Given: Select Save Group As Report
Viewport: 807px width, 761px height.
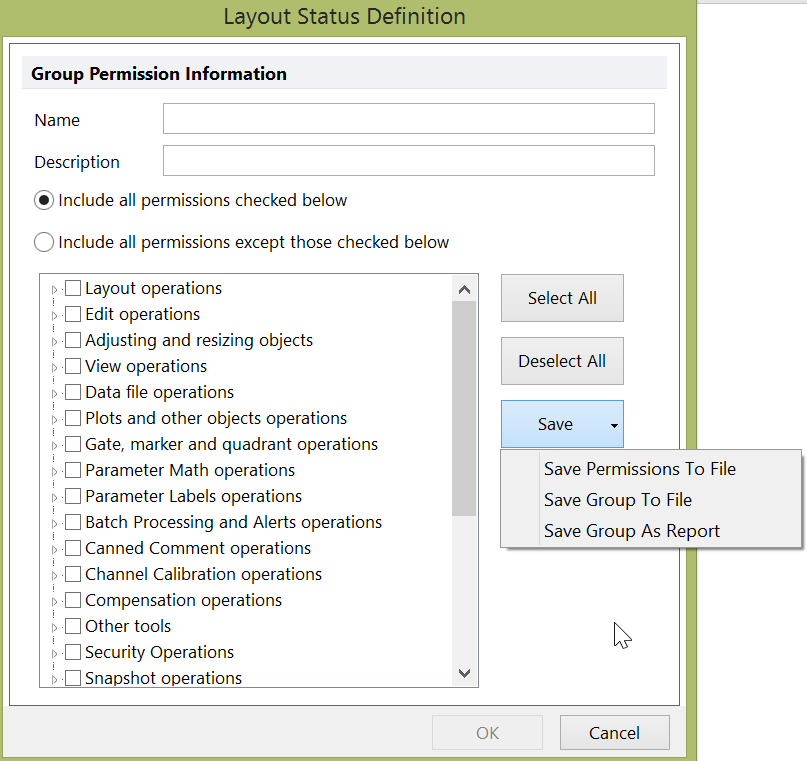Looking at the screenshot, I should (631, 531).
